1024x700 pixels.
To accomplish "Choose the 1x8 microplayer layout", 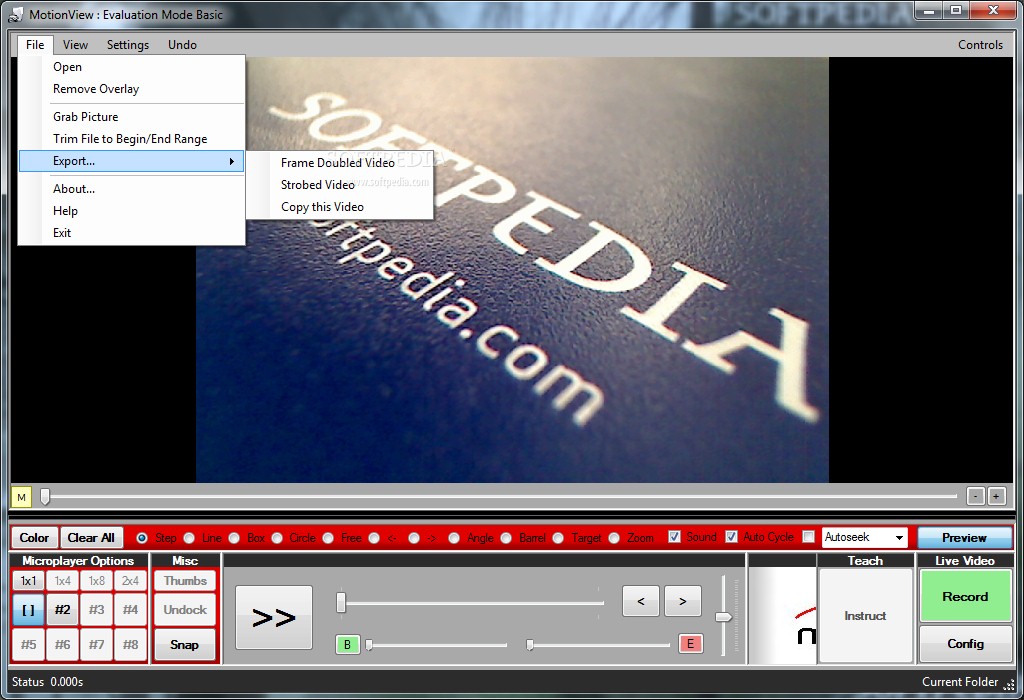I will 97,581.
